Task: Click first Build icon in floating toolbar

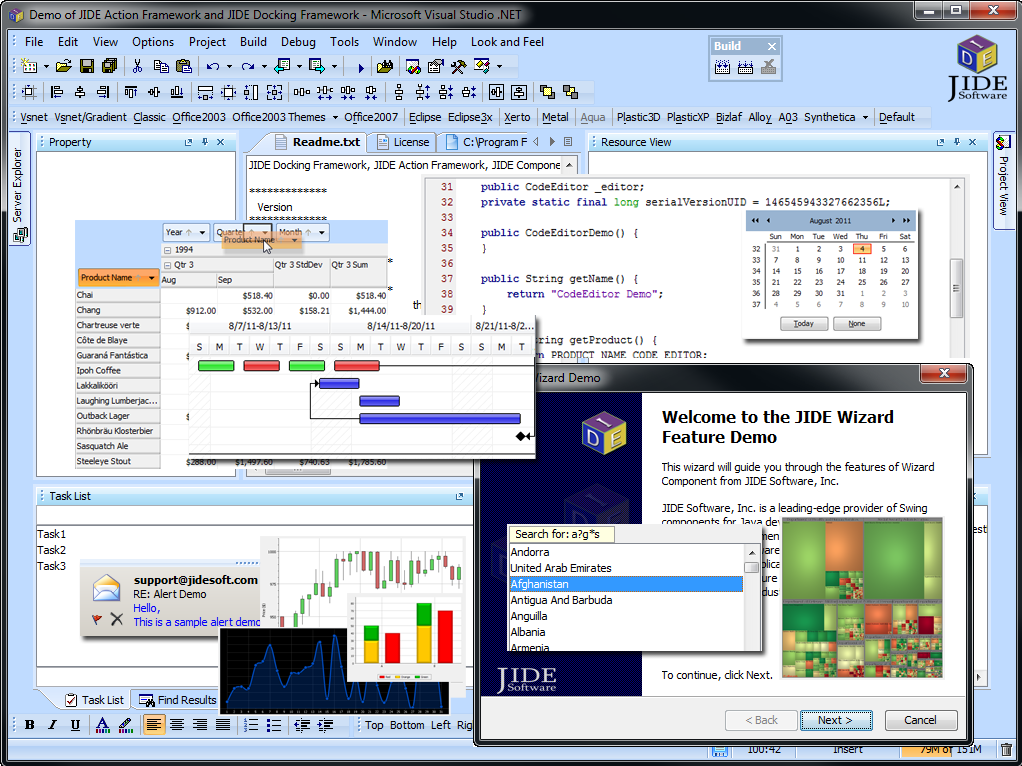Action: 723,67
